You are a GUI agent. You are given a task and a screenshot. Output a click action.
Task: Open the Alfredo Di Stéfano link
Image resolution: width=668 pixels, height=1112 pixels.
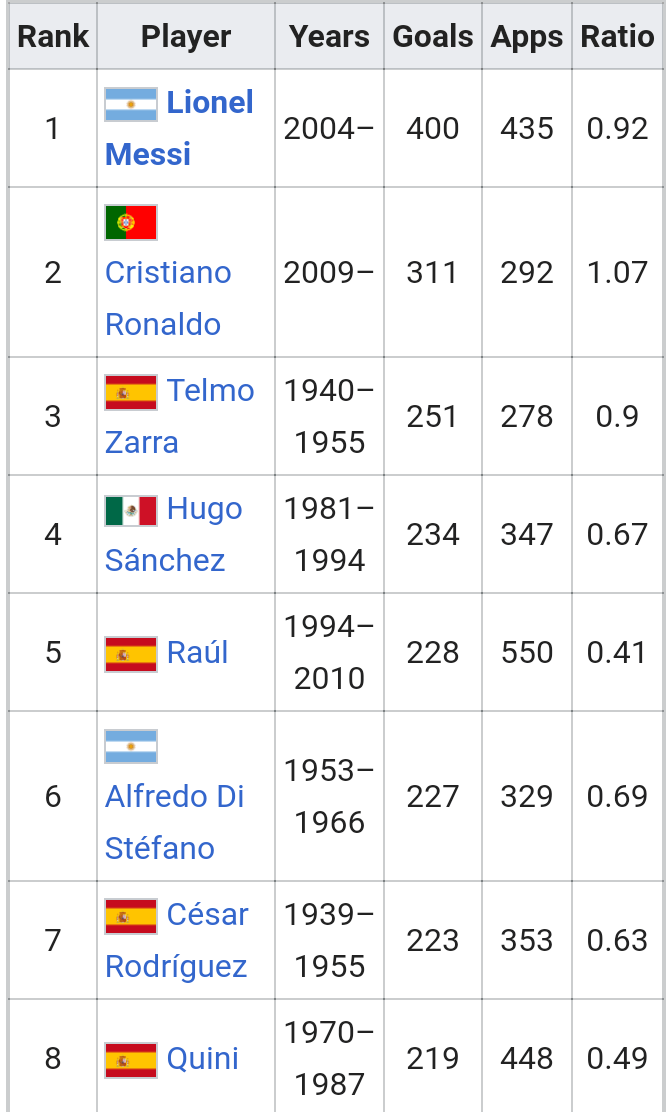(174, 822)
